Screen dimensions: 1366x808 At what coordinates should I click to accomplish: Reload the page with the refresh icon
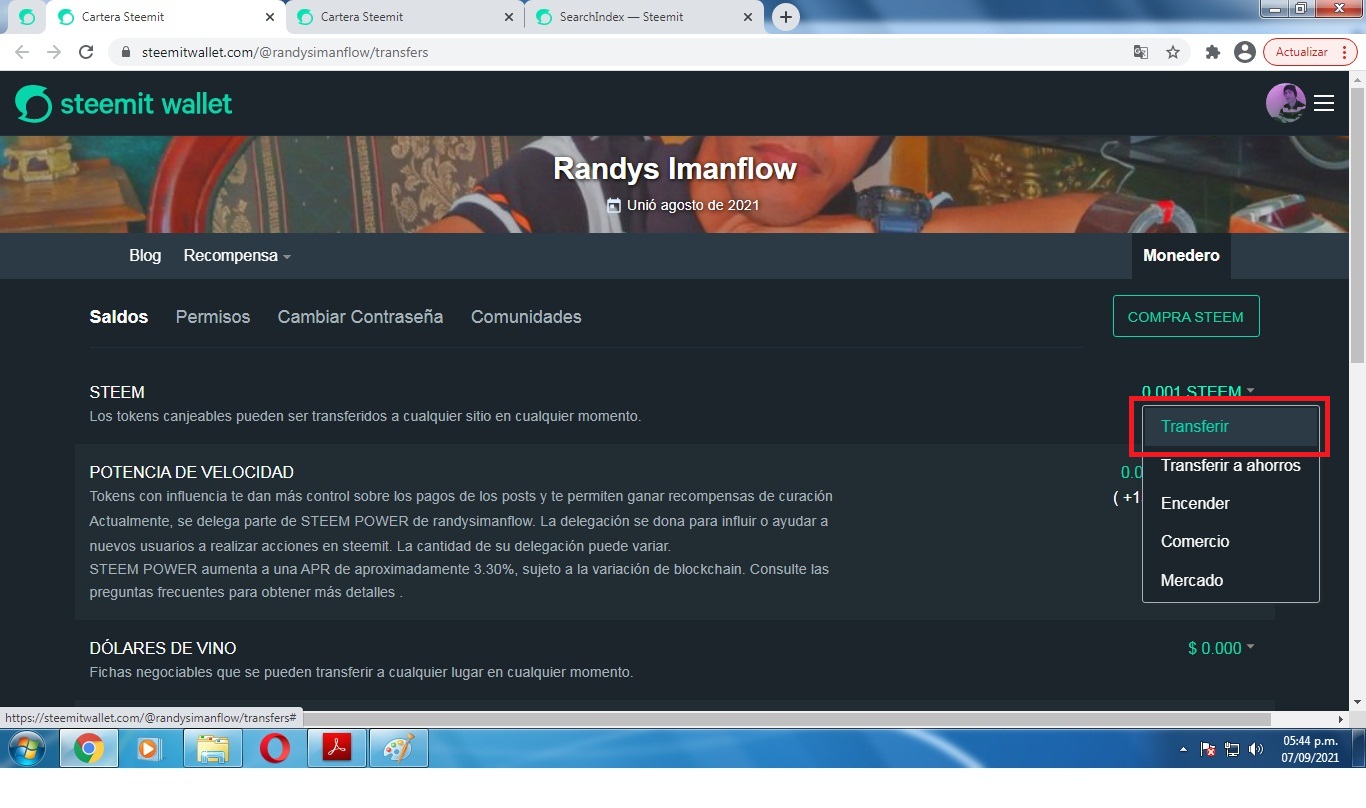click(x=86, y=52)
